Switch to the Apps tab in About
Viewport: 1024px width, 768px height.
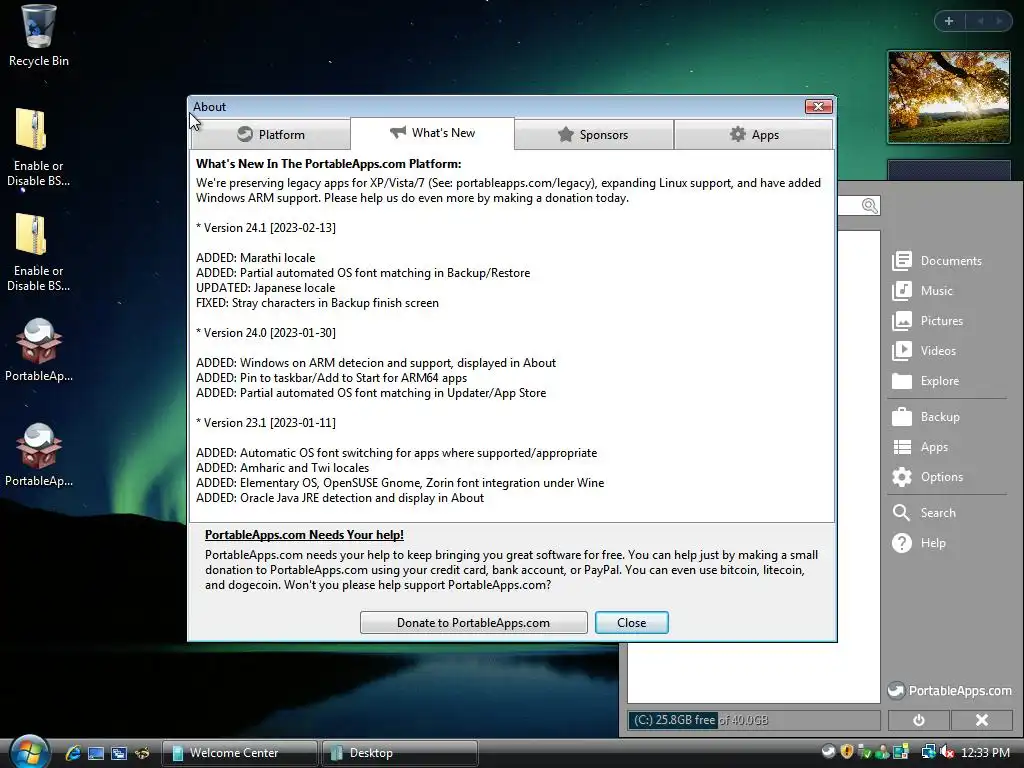click(754, 135)
